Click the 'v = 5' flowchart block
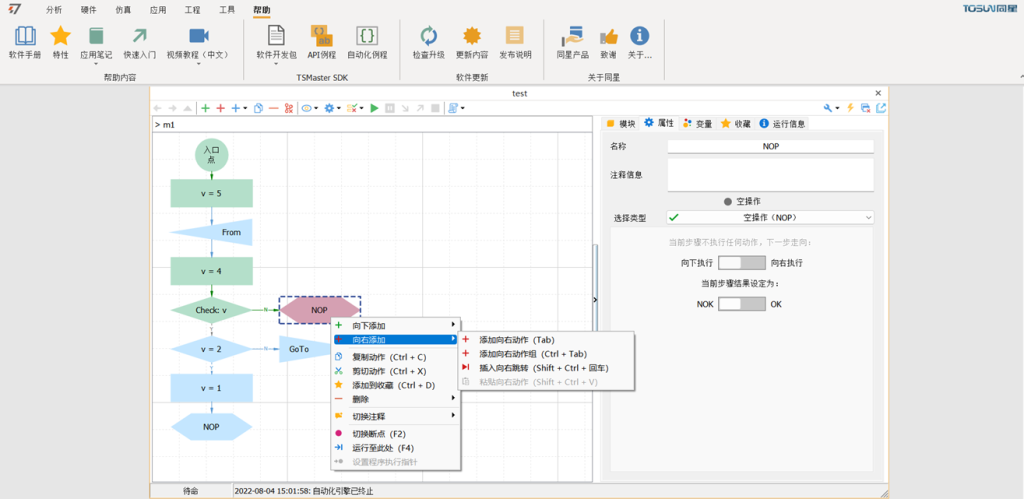The width and height of the screenshot is (1024, 499). coord(211,193)
